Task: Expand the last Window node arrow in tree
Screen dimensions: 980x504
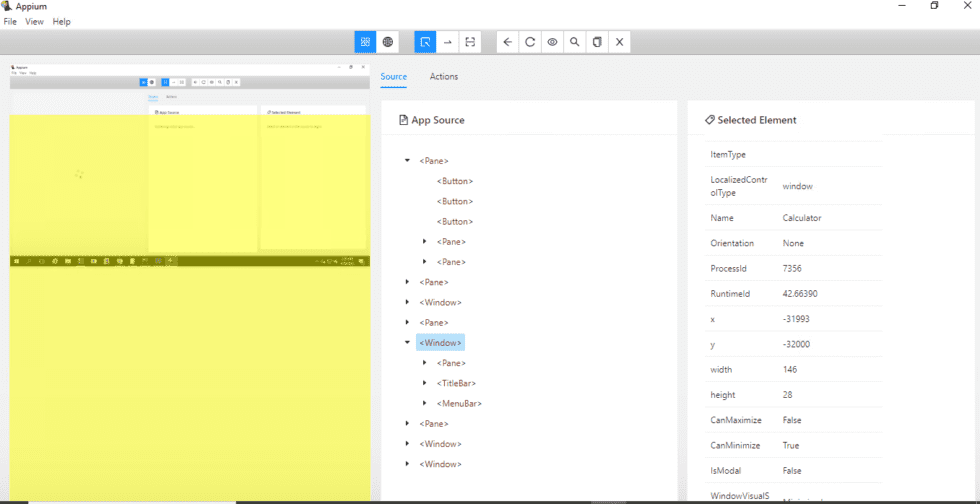Action: click(408, 464)
